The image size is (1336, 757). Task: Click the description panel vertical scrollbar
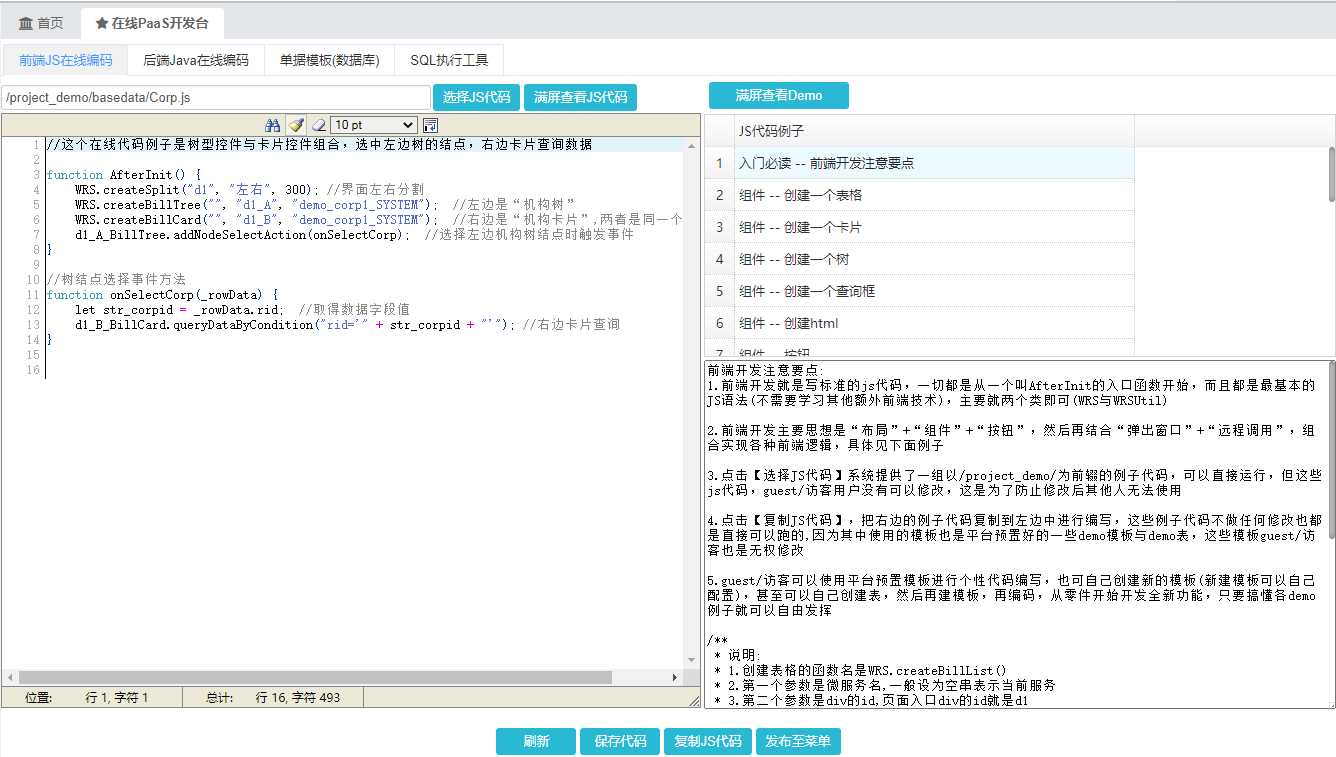click(x=1331, y=450)
